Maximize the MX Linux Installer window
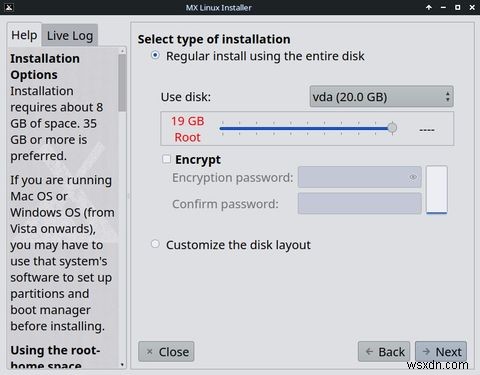Viewport: 480px width, 375px height. point(458,7)
